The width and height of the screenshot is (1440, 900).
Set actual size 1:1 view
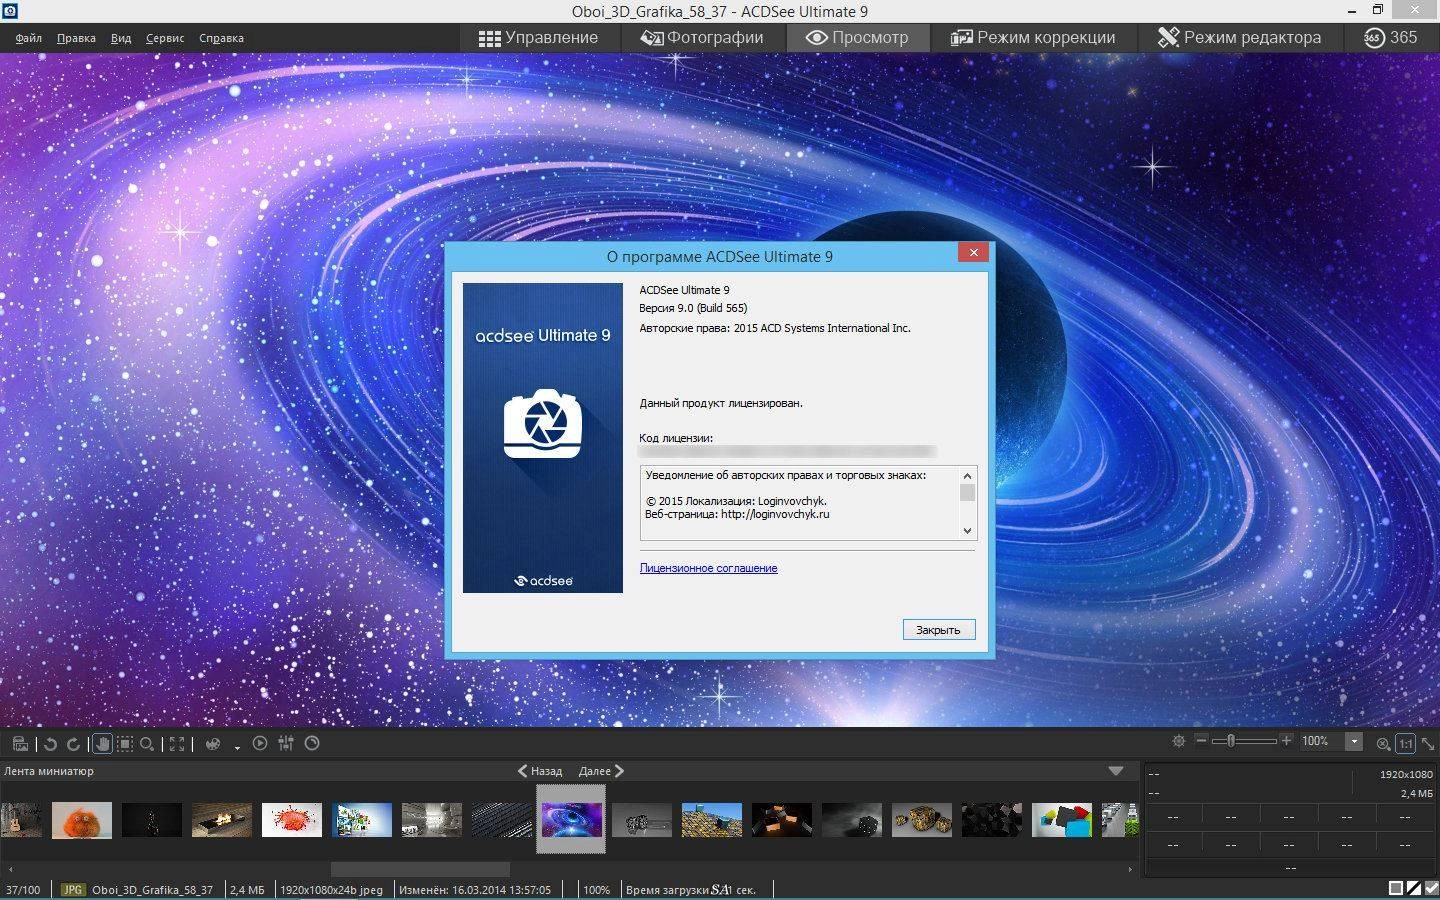[x=1405, y=743]
